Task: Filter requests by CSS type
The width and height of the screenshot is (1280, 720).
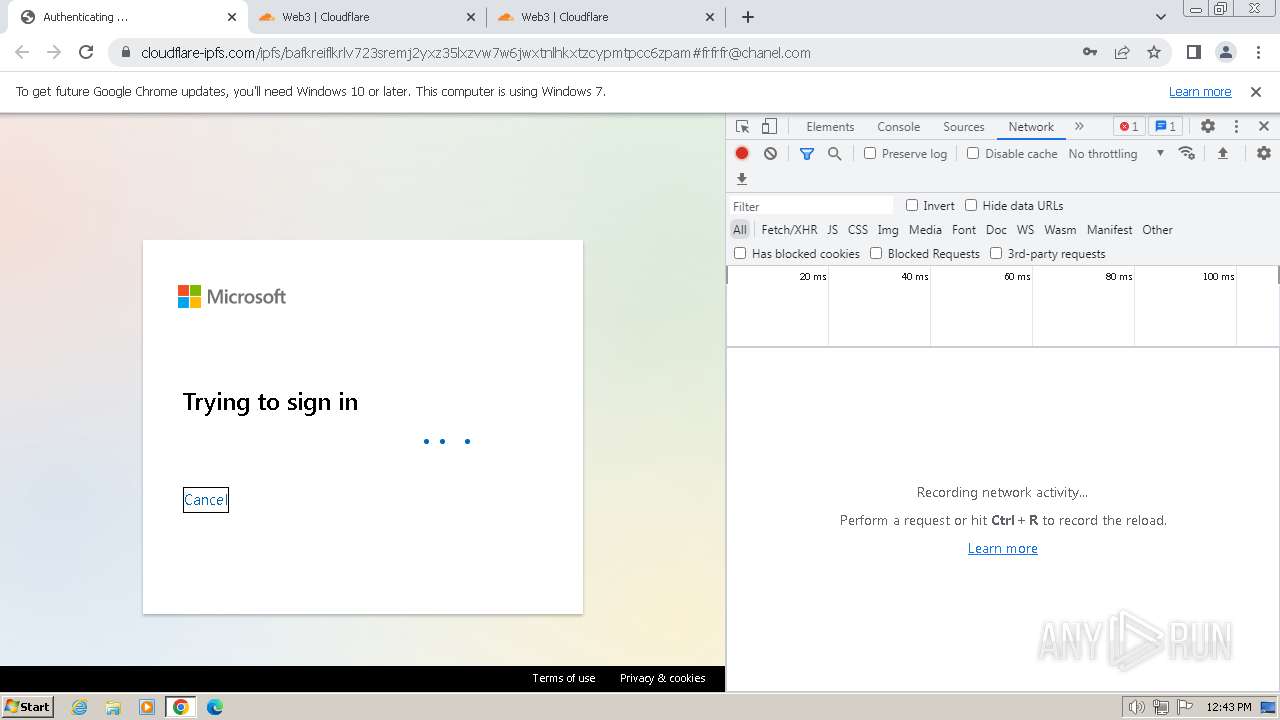Action: point(858,230)
